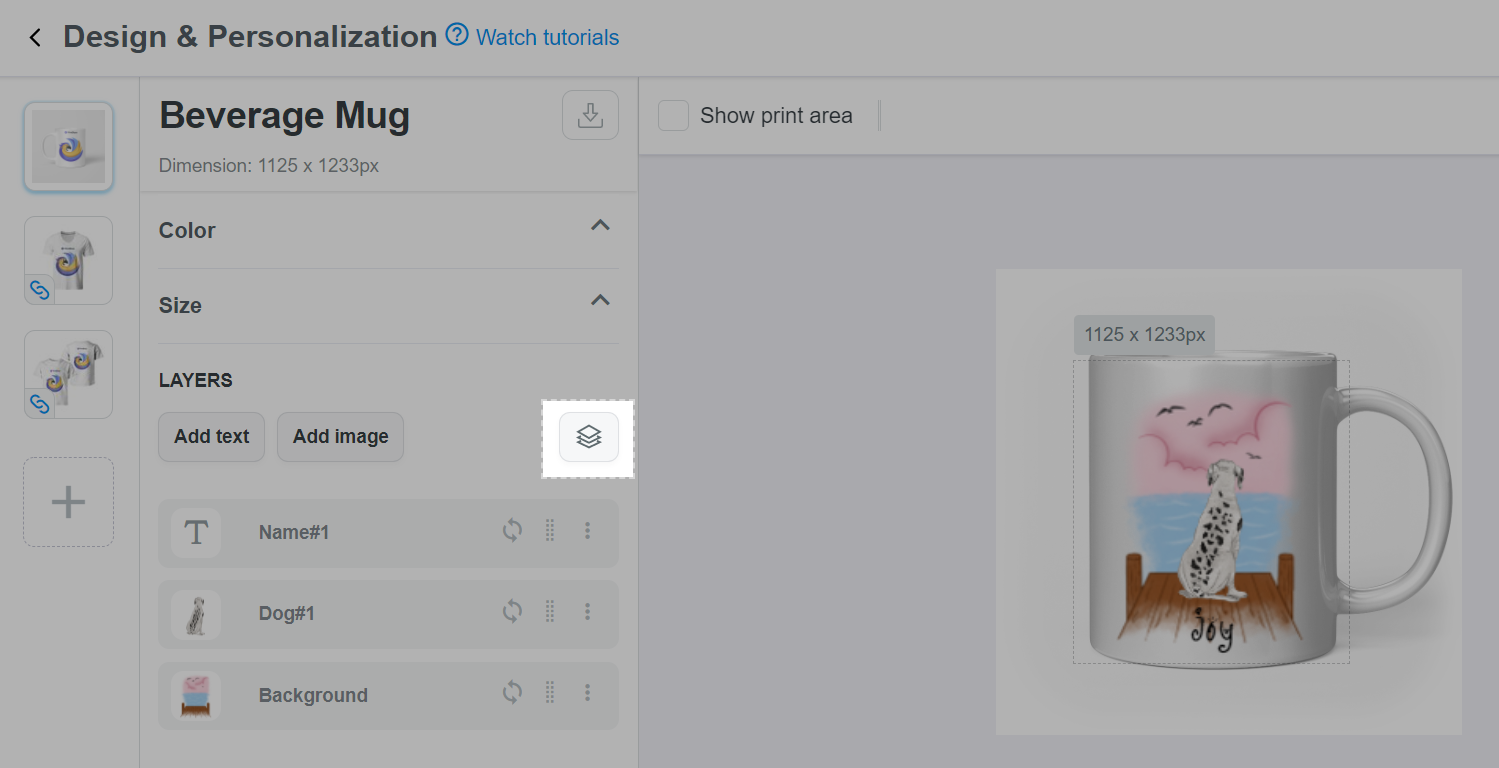Click the Add text button
This screenshot has height=768, width=1499.
click(211, 437)
